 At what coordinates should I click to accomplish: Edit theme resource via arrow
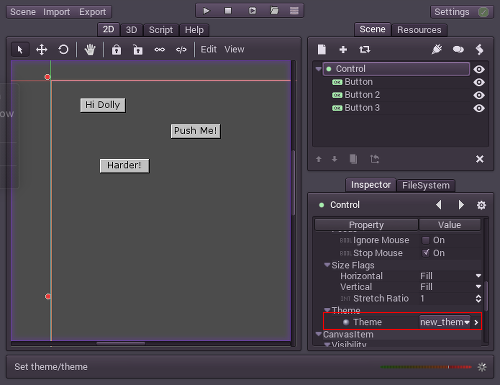pos(476,322)
